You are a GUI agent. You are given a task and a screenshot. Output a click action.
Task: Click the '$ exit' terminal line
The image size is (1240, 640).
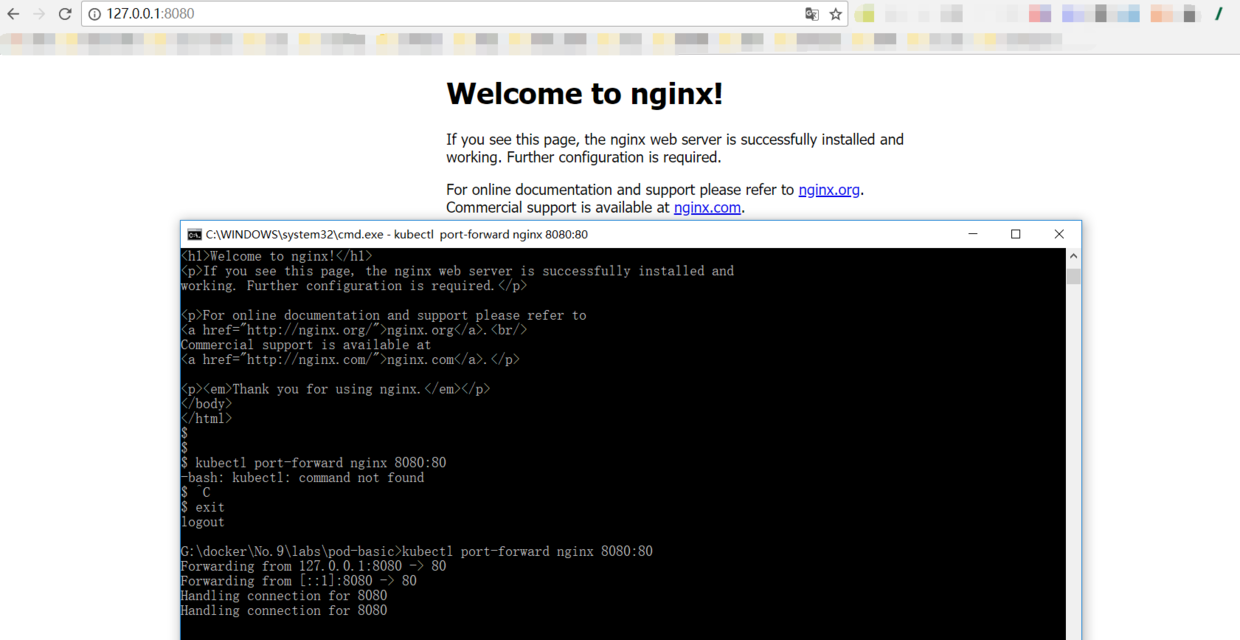(x=203, y=507)
